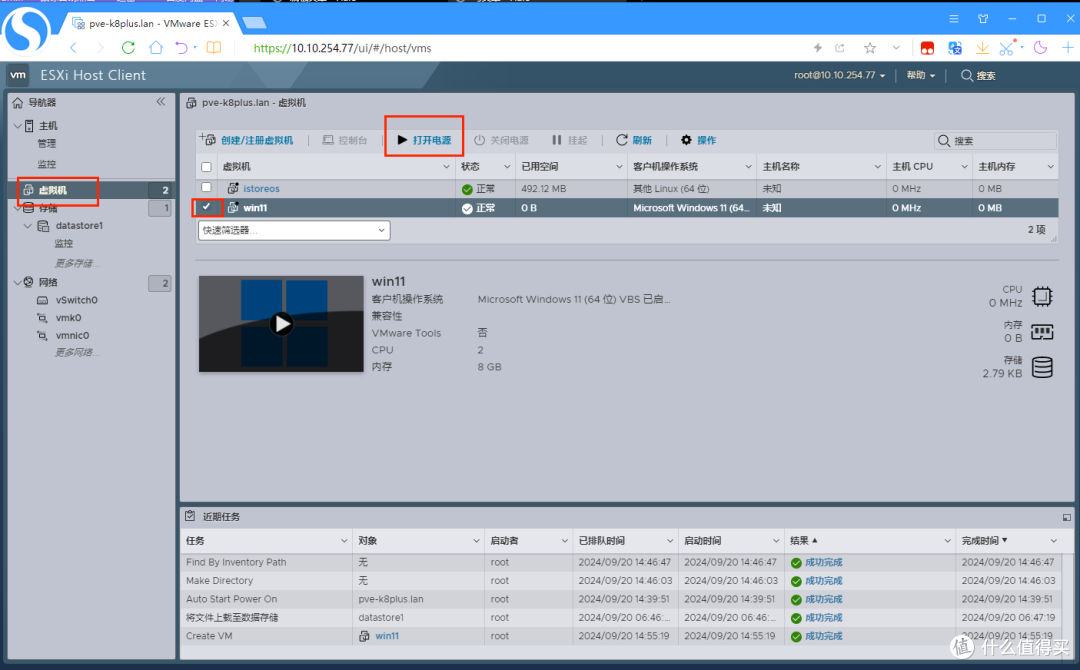Open the Help dropdown menu
Screen dimensions: 1080x670
(921, 75)
